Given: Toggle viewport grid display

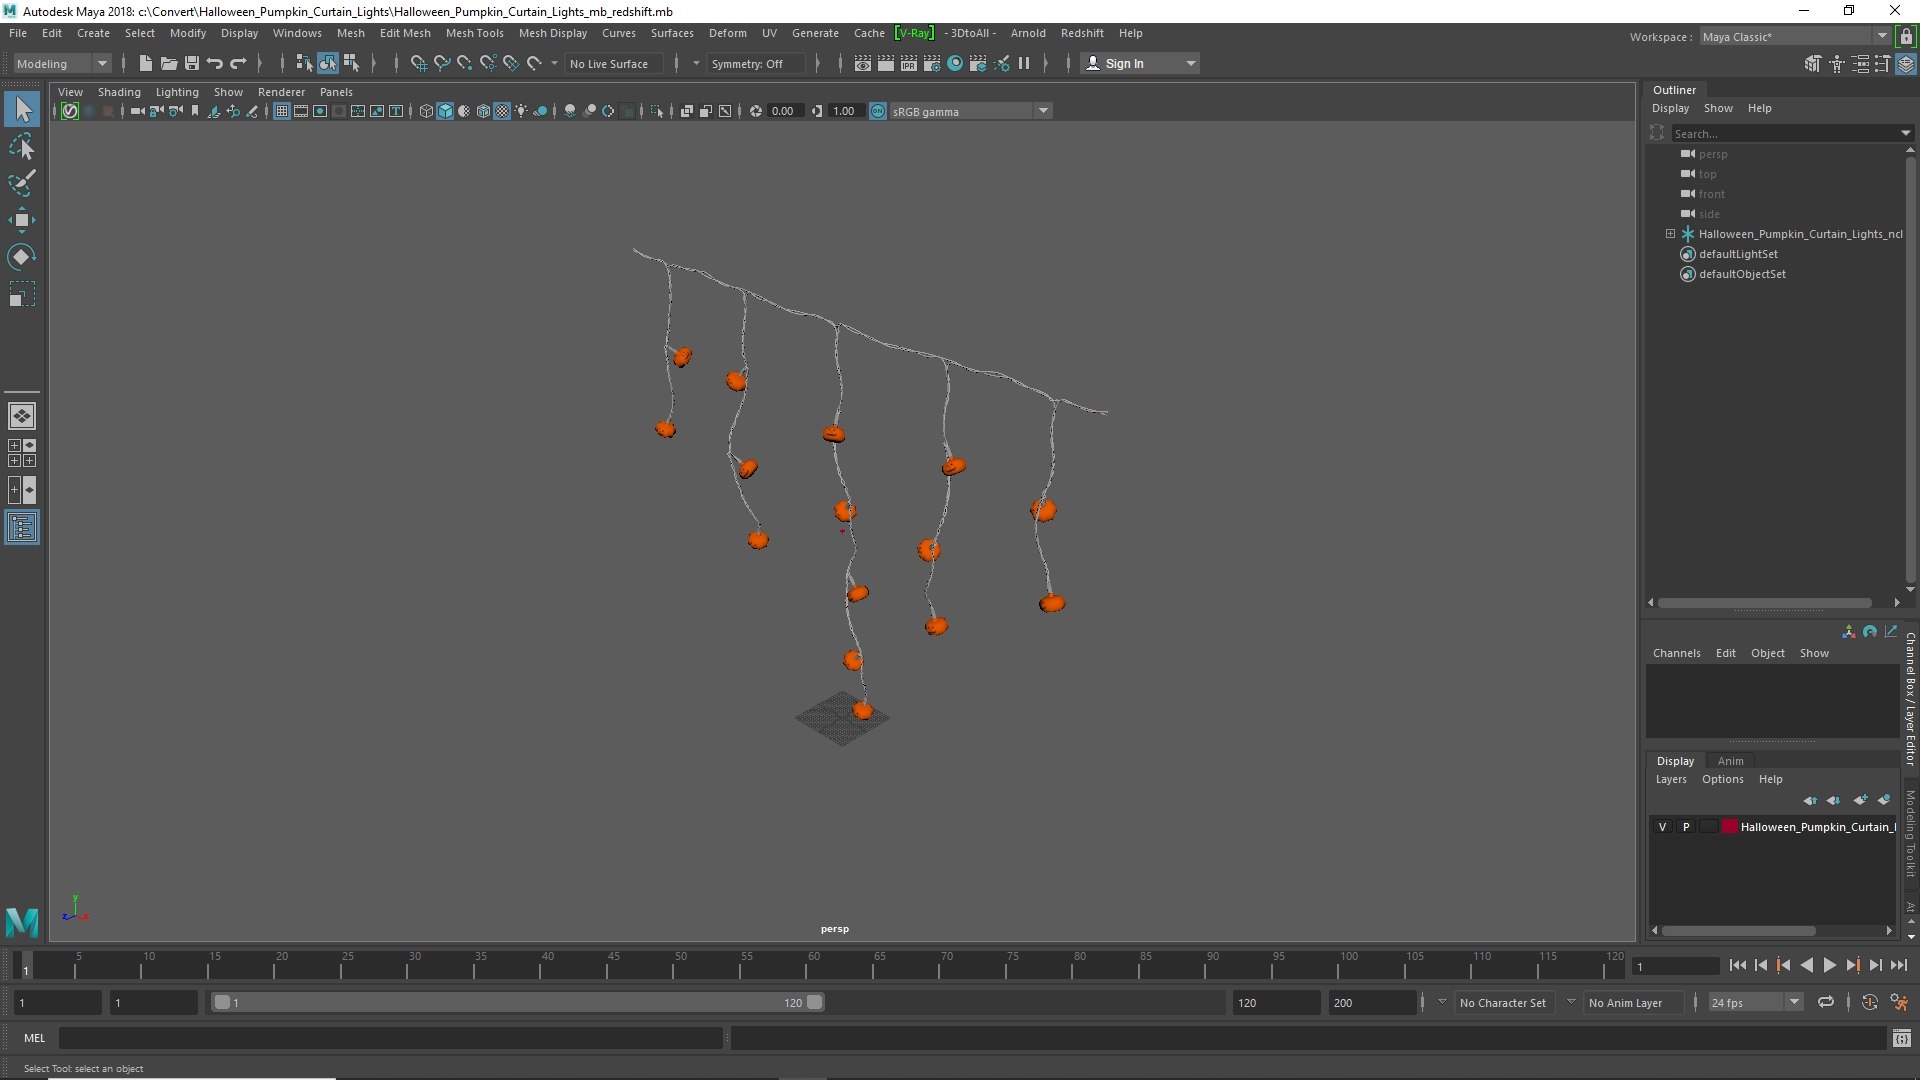Looking at the screenshot, I should point(282,111).
